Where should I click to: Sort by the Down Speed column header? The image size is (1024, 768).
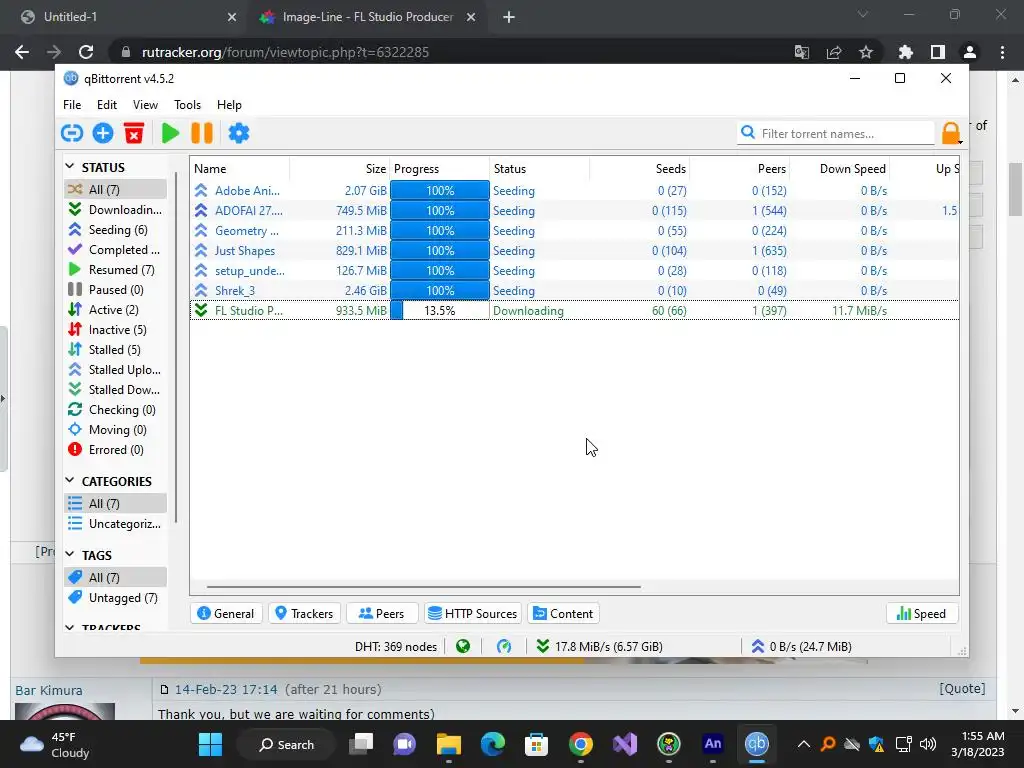[x=840, y=168]
